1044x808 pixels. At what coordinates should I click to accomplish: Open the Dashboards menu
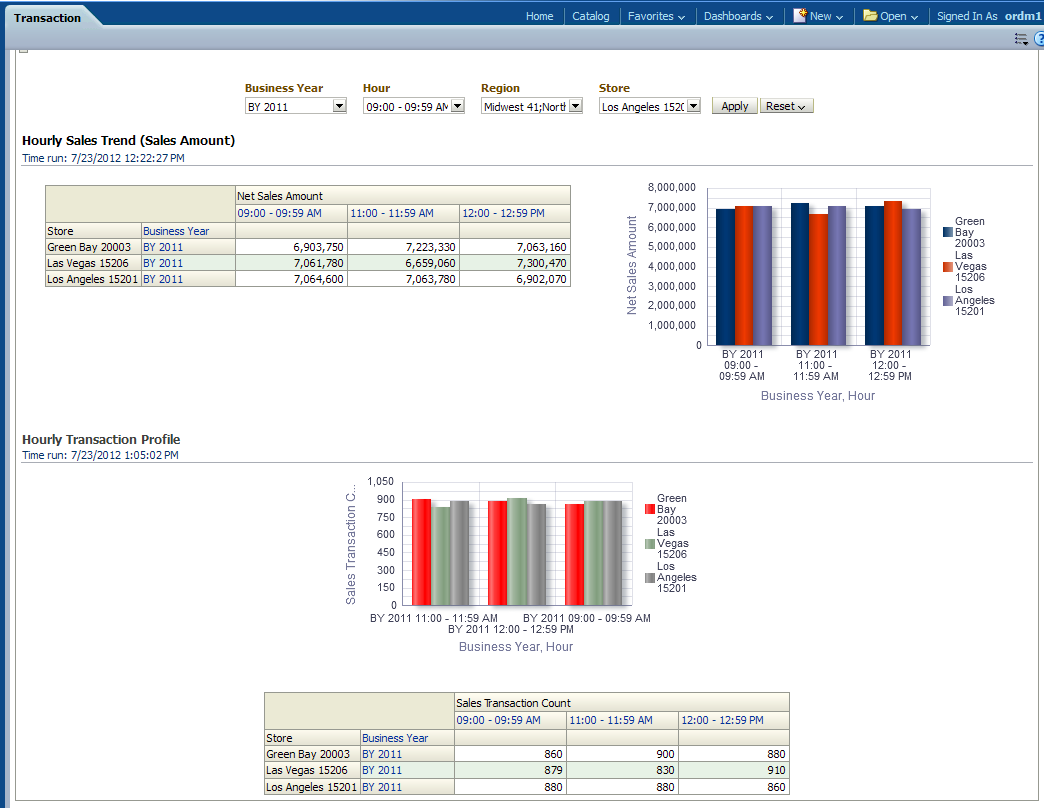[738, 16]
